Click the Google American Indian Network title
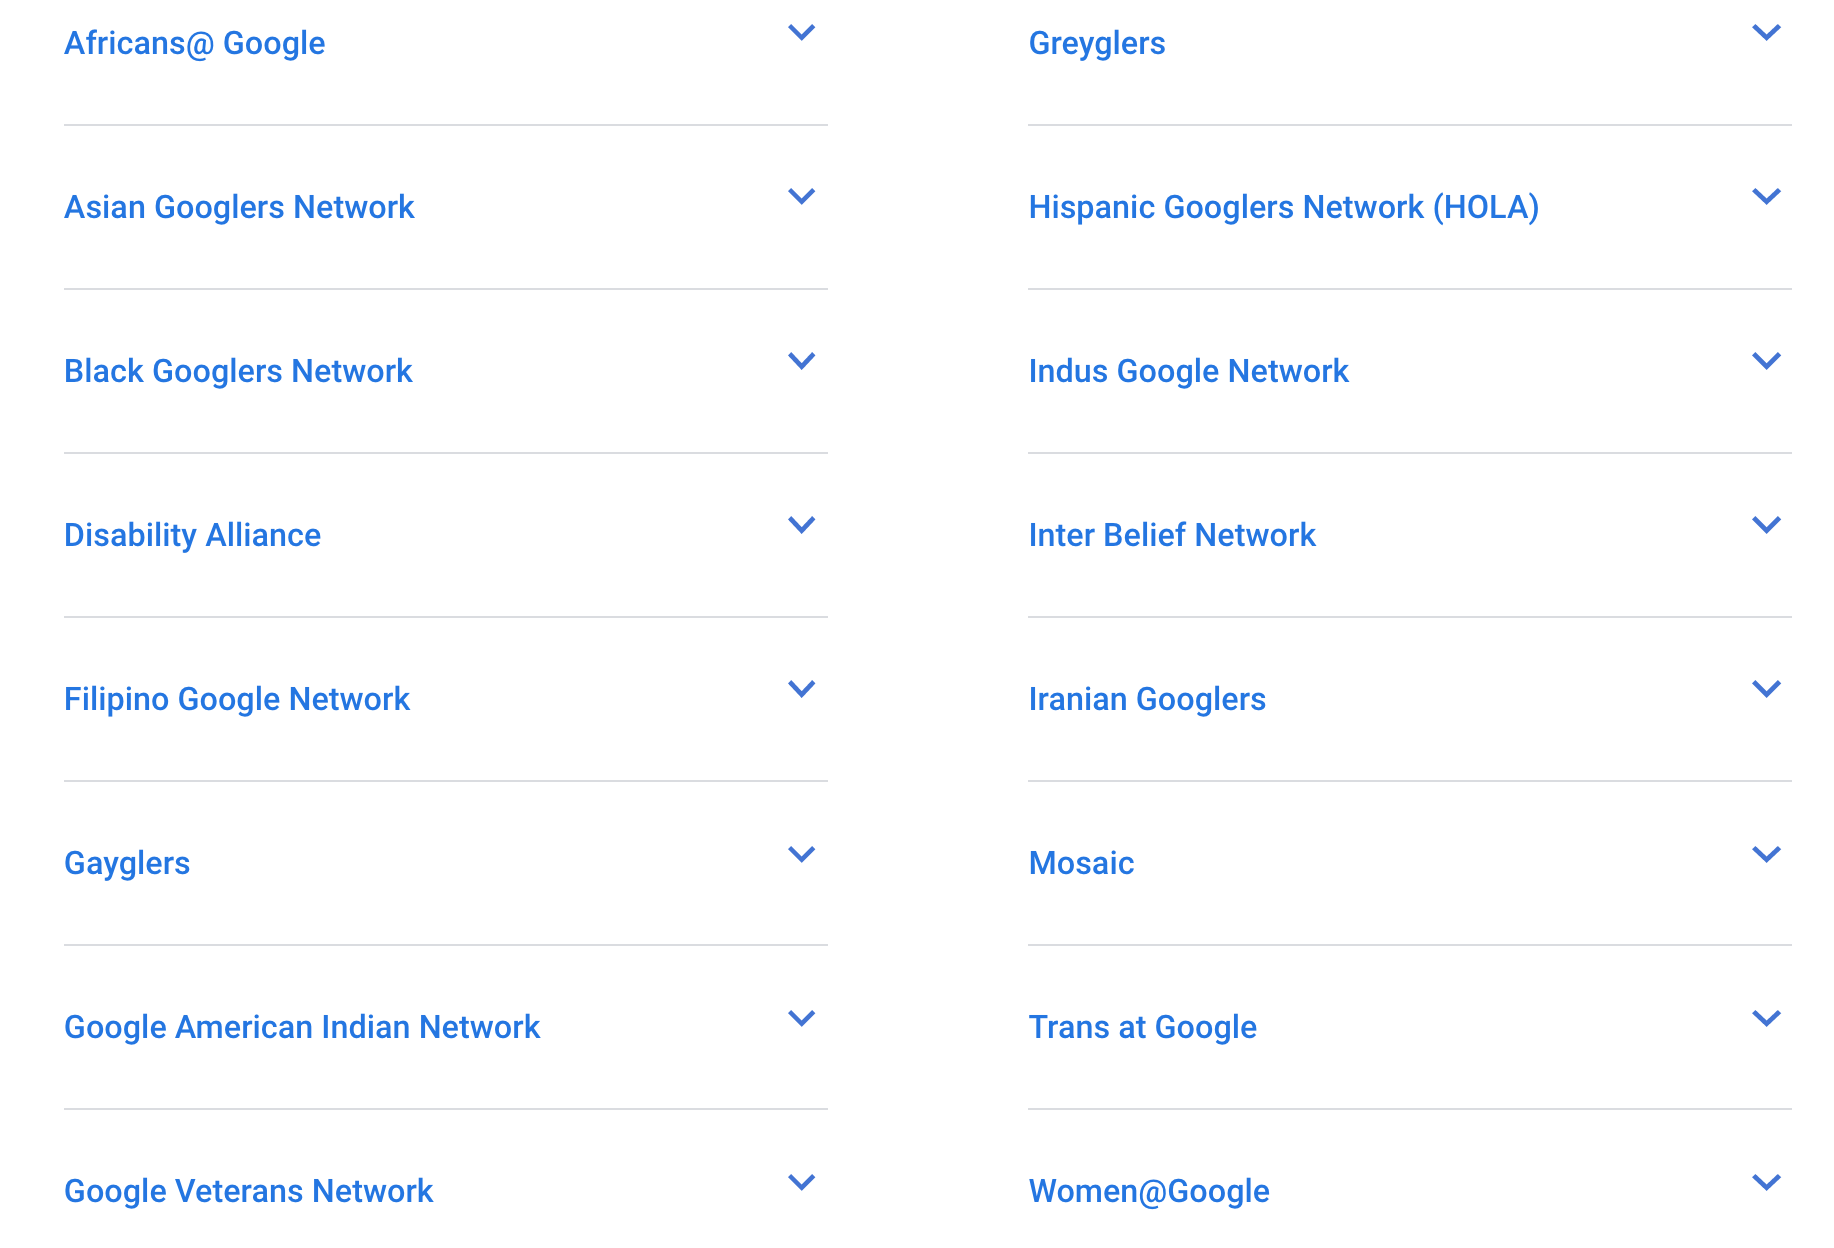Image resolution: width=1834 pixels, height=1248 pixels. point(302,1027)
